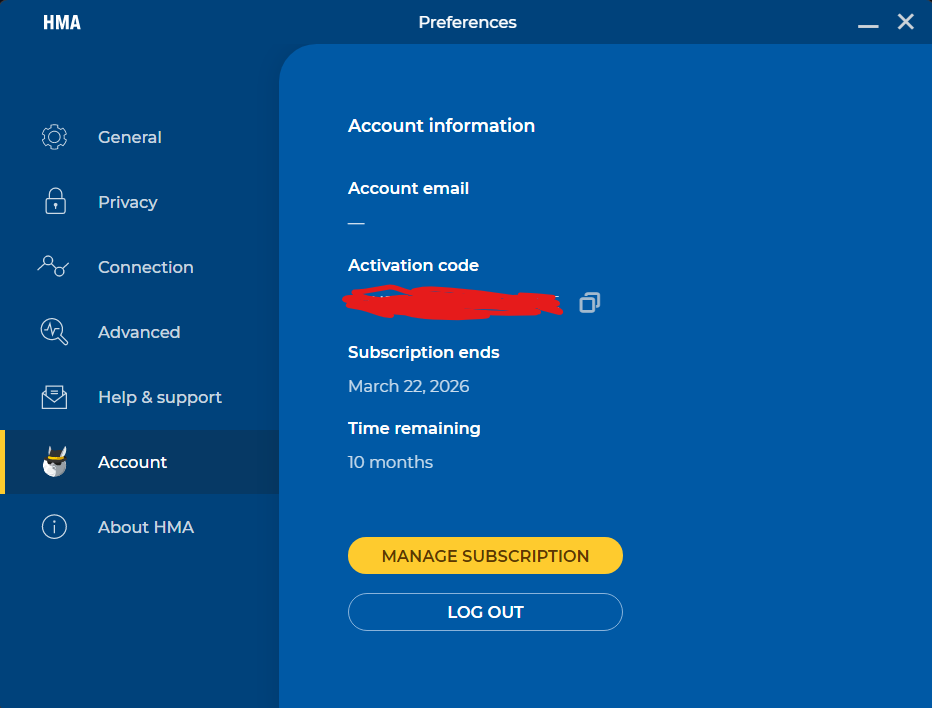Click the HMA logo
Screen dimensions: 932x708
pos(62,23)
